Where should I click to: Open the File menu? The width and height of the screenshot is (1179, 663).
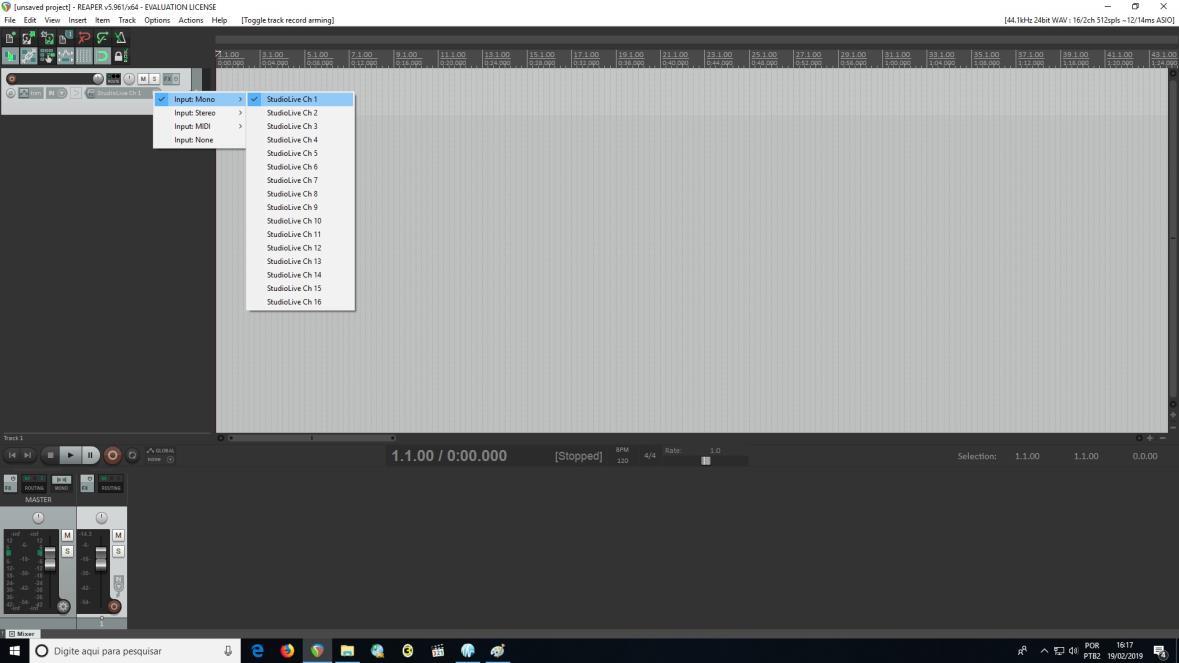pyautogui.click(x=10, y=20)
